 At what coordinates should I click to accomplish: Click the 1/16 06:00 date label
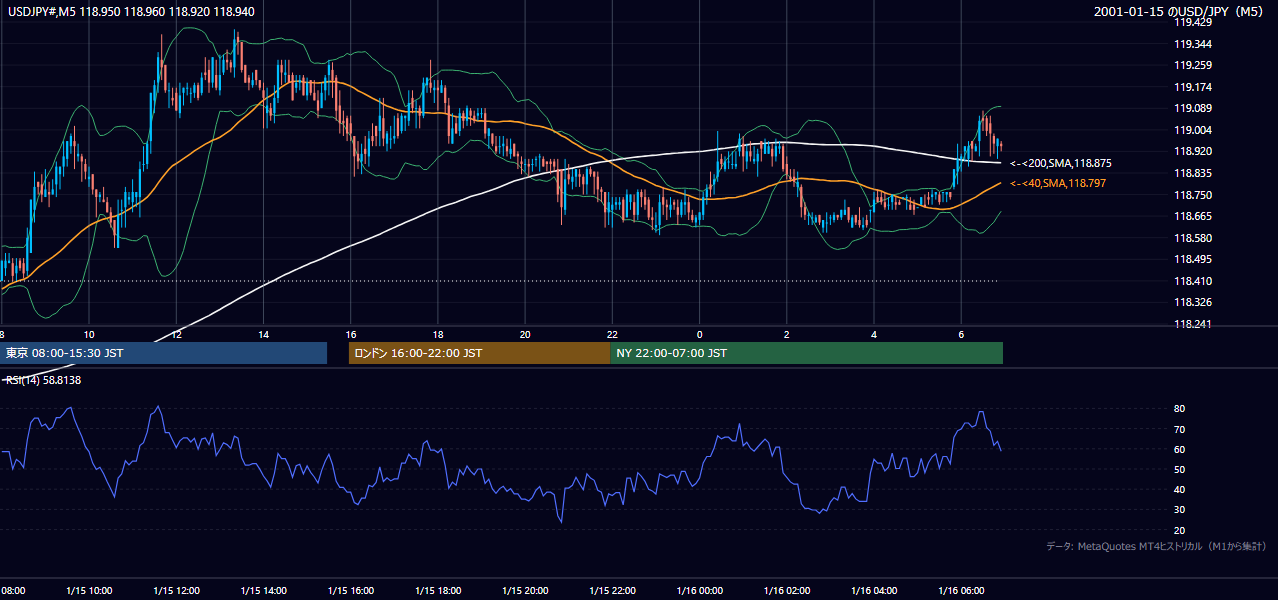(x=961, y=590)
